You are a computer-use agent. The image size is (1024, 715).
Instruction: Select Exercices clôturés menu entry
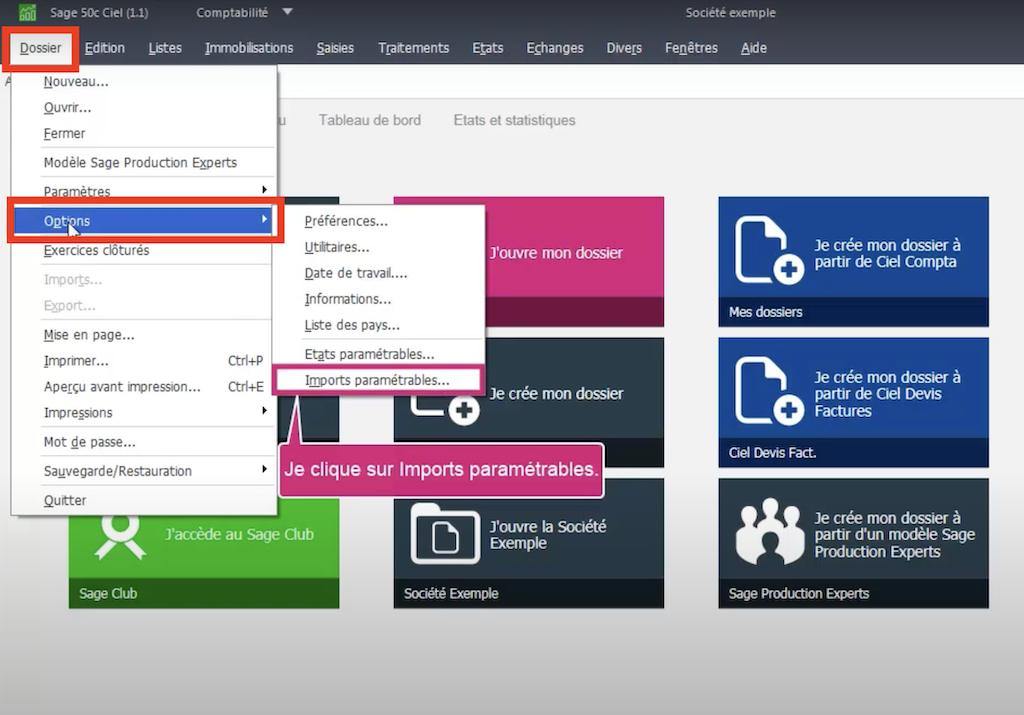[143, 251]
